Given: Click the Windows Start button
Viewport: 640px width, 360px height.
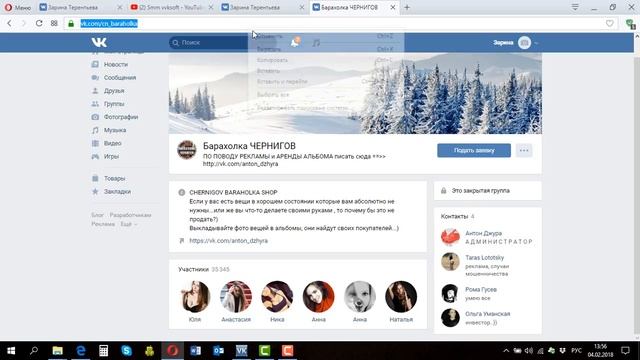Looking at the screenshot, I should pyautogui.click(x=11, y=351).
